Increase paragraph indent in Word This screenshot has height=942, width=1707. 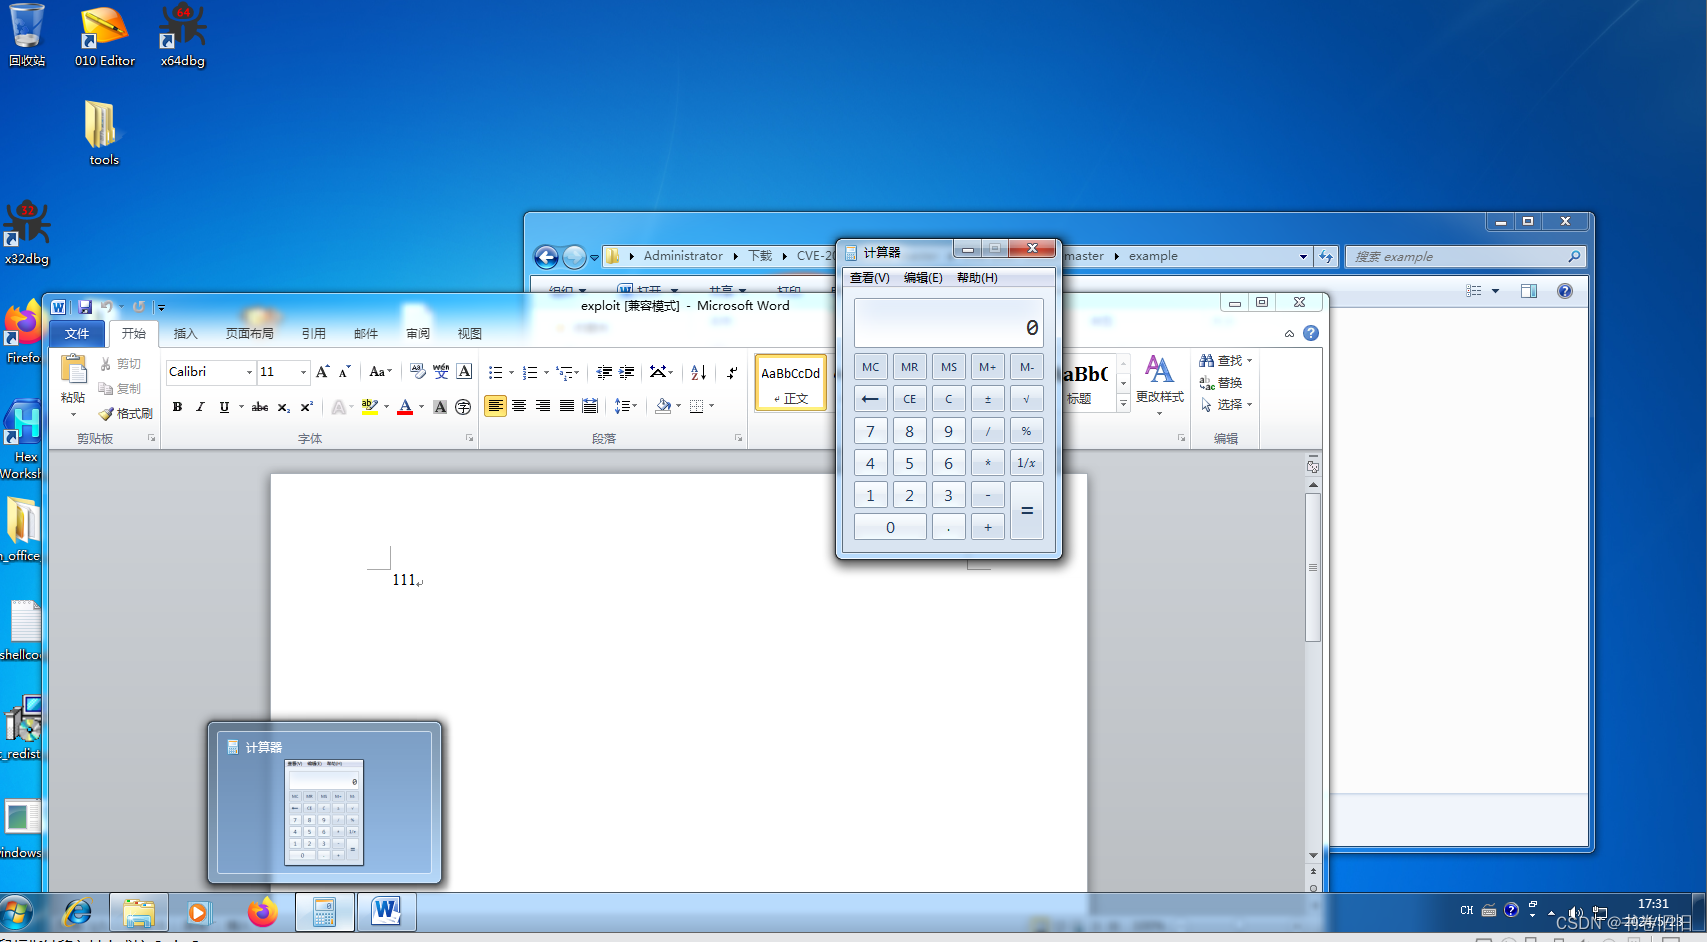tap(627, 372)
